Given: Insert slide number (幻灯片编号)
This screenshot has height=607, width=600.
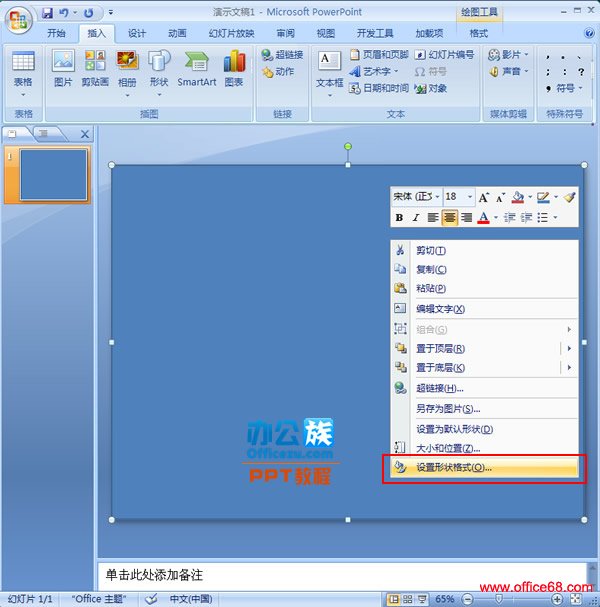Looking at the screenshot, I should click(x=444, y=55).
